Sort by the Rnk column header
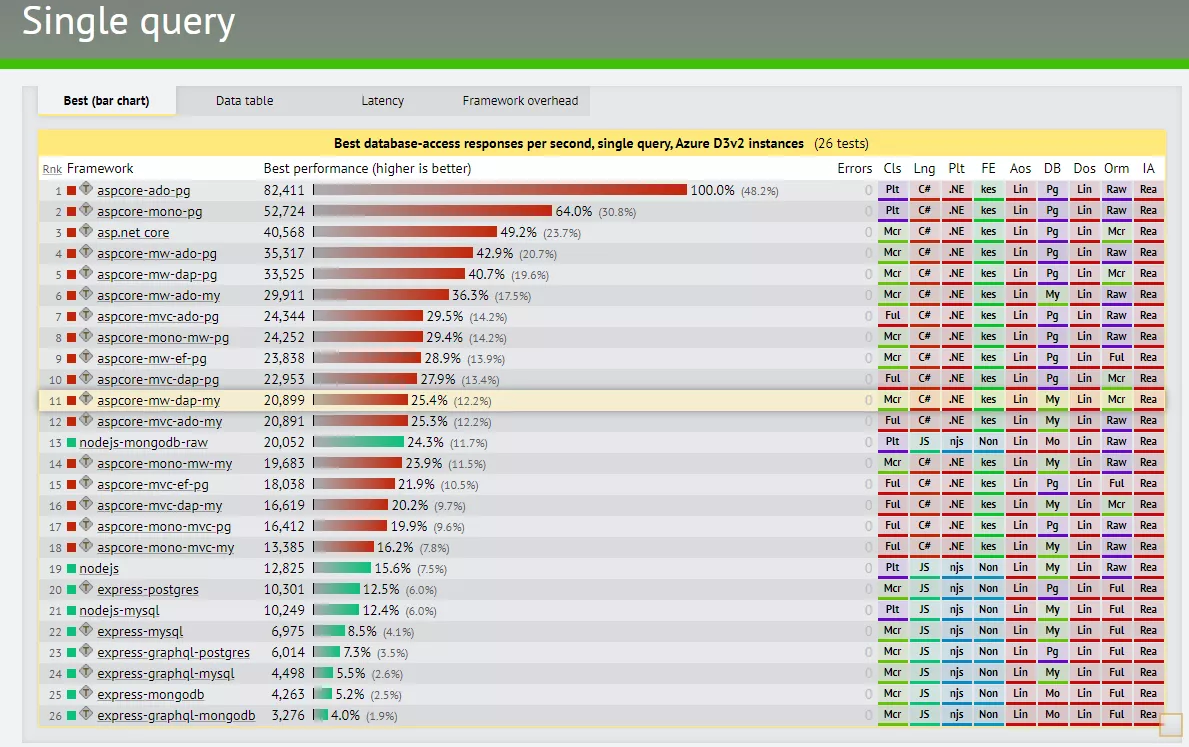This screenshot has width=1189, height=747. click(x=52, y=169)
